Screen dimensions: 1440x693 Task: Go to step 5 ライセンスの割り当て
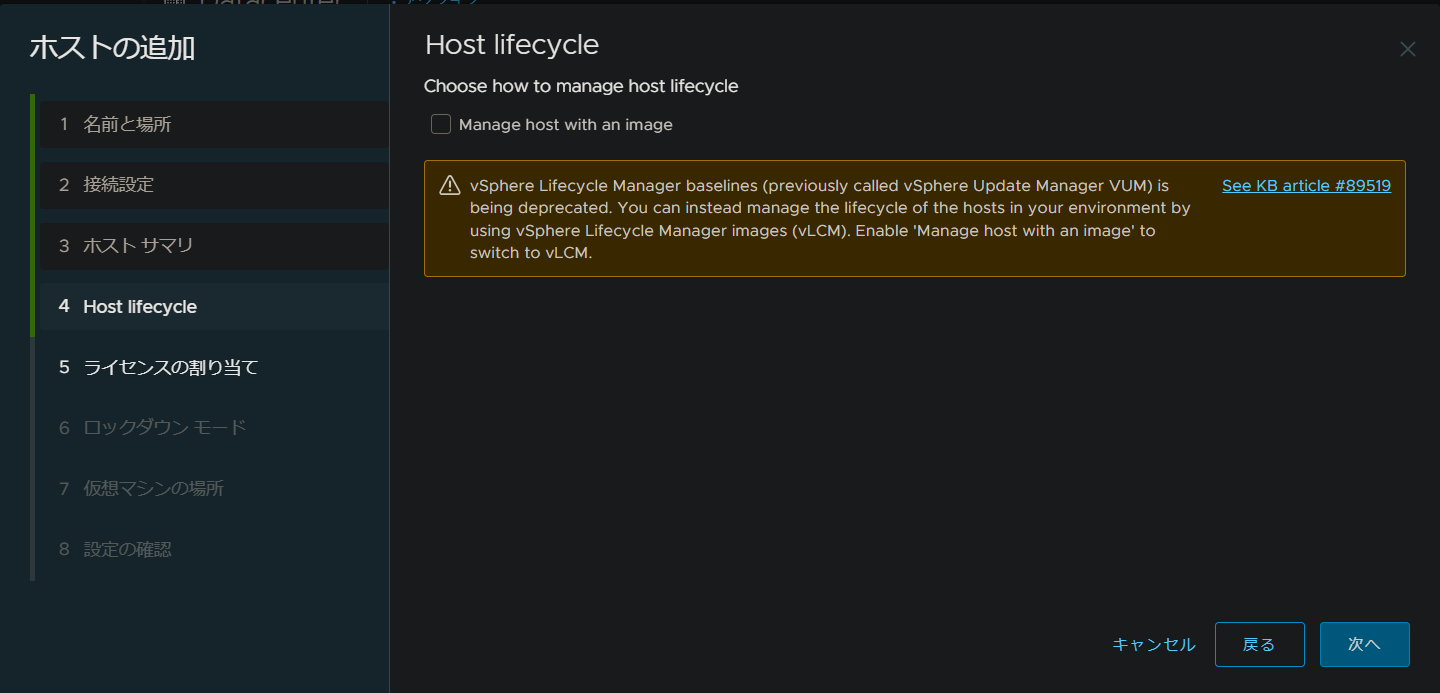click(170, 368)
